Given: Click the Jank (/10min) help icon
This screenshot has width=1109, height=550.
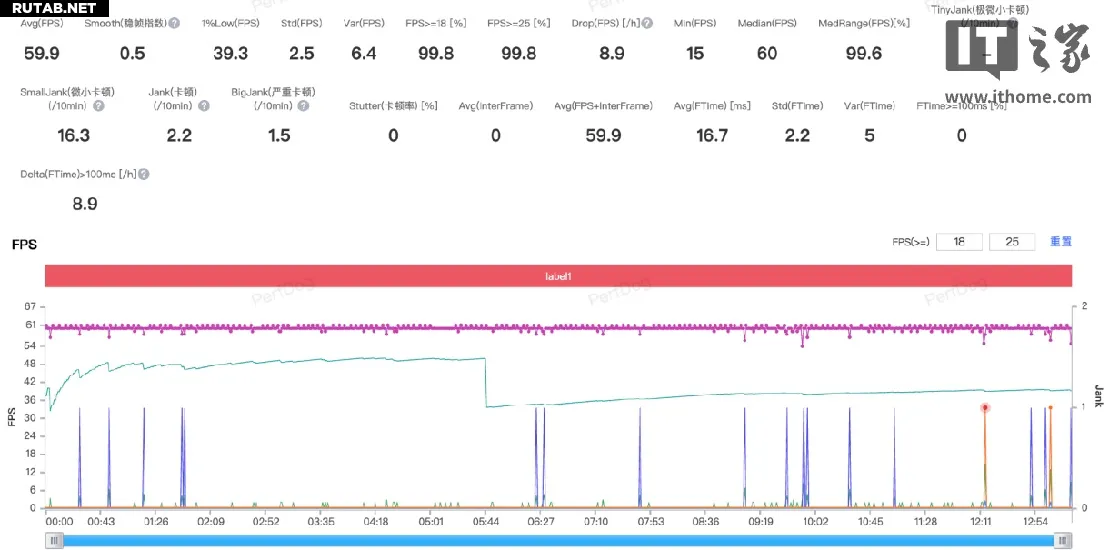Looking at the screenshot, I should [x=204, y=105].
